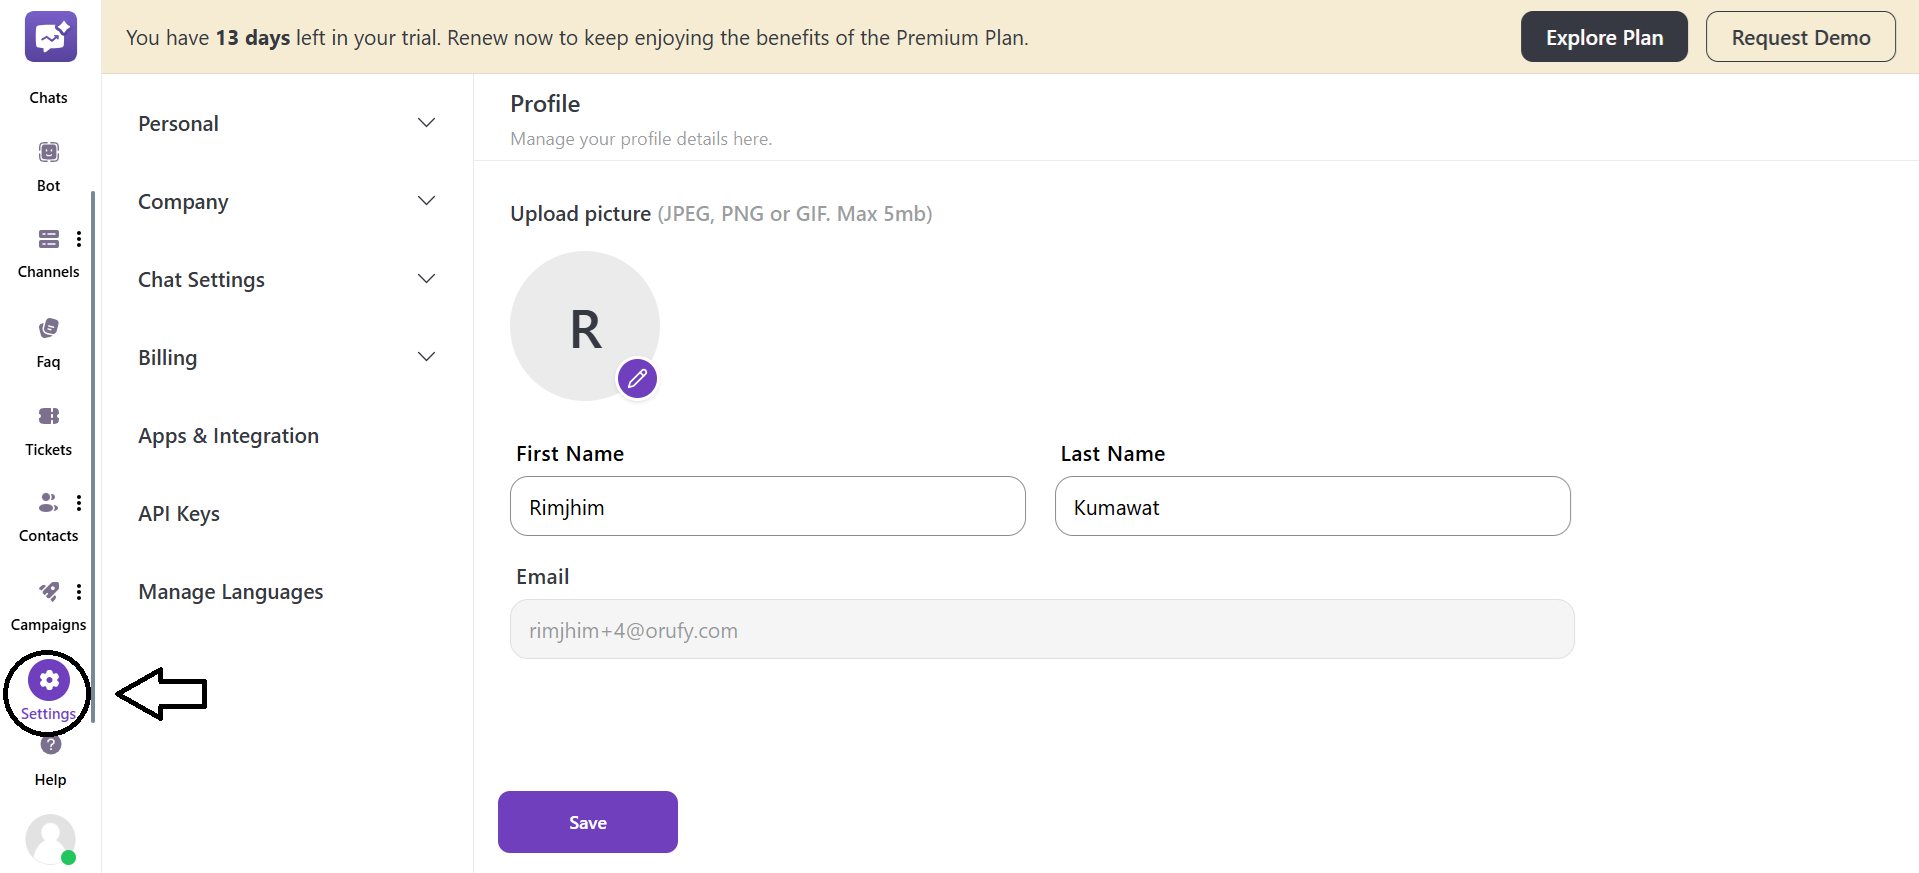Expand the Company settings section
Image resolution: width=1919 pixels, height=873 pixels.
click(x=426, y=201)
